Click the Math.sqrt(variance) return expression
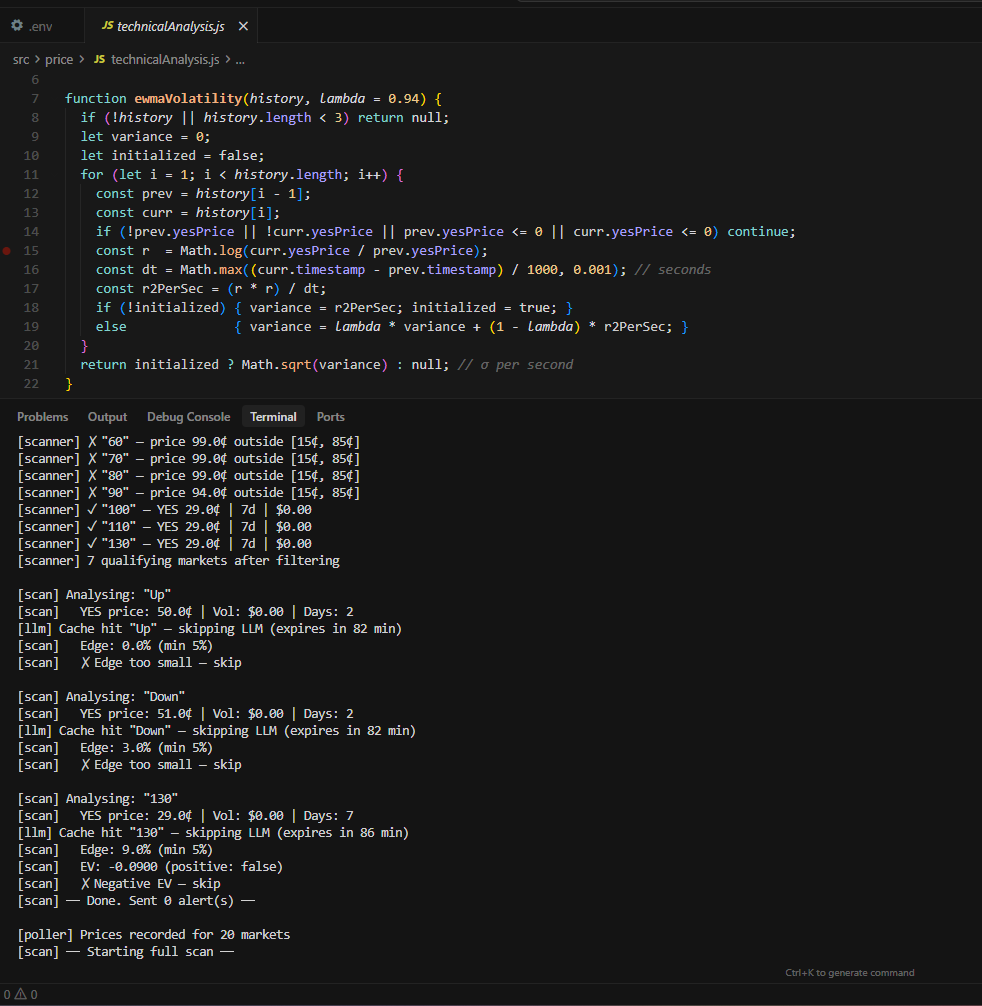The width and height of the screenshot is (982, 1006). point(314,364)
